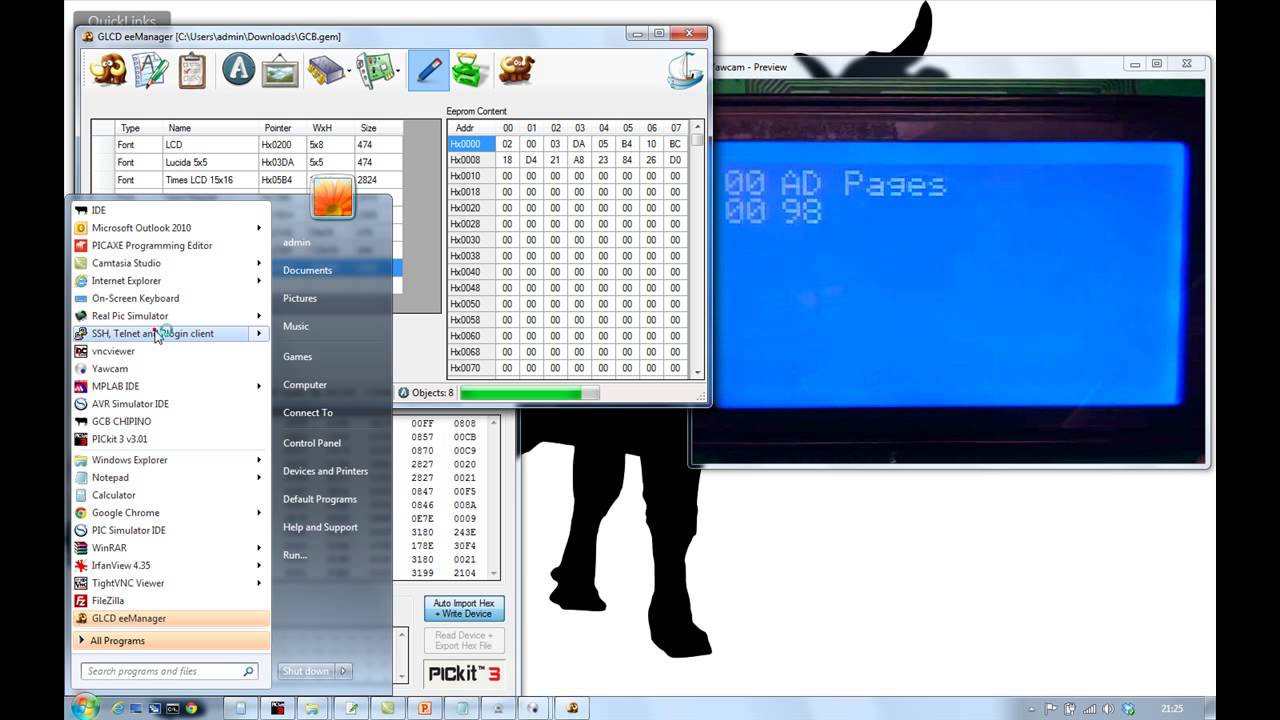Click the PICkit 3 logo
The height and width of the screenshot is (720, 1280).
(464, 673)
